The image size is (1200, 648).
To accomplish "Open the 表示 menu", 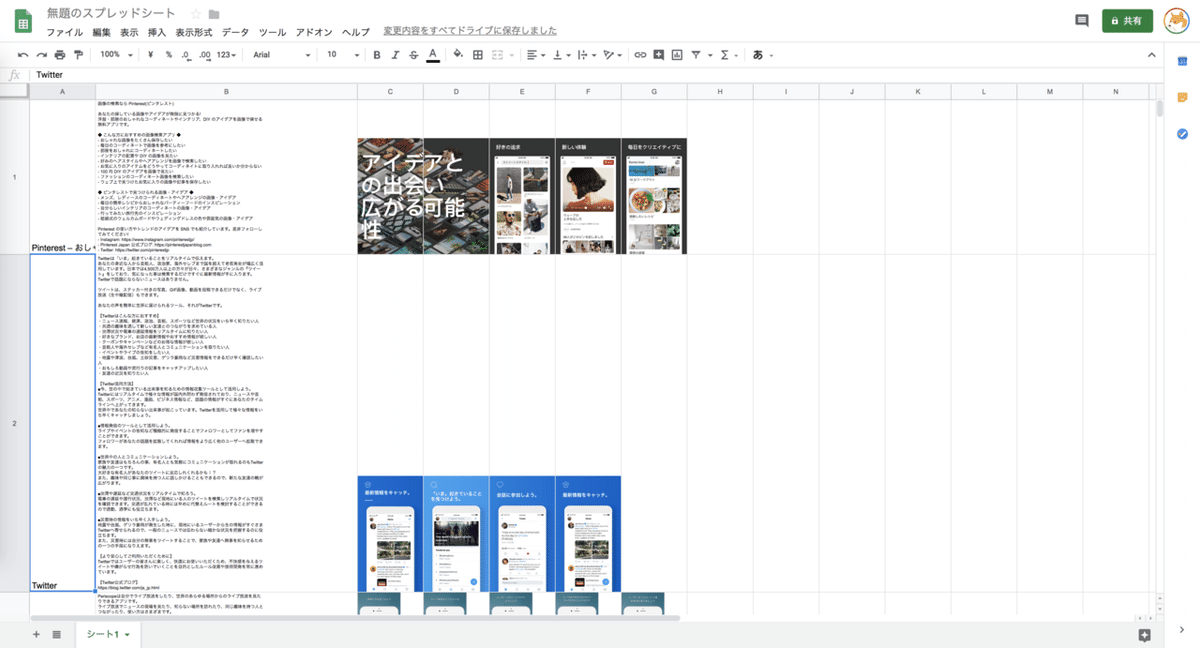I will pos(129,32).
